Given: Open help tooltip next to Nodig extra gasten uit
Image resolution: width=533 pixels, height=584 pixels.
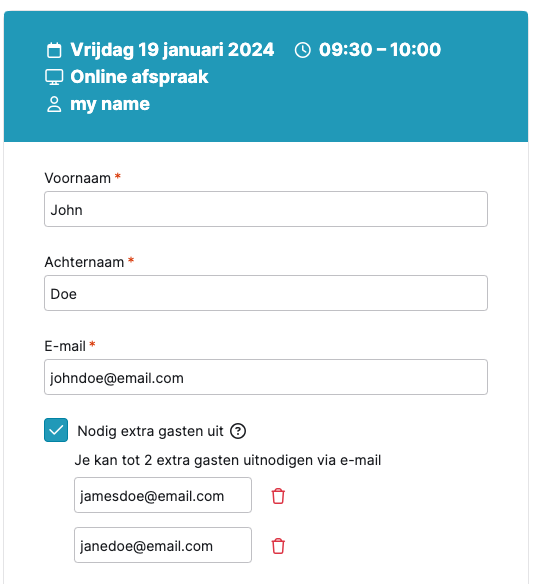Looking at the screenshot, I should [x=238, y=431].
